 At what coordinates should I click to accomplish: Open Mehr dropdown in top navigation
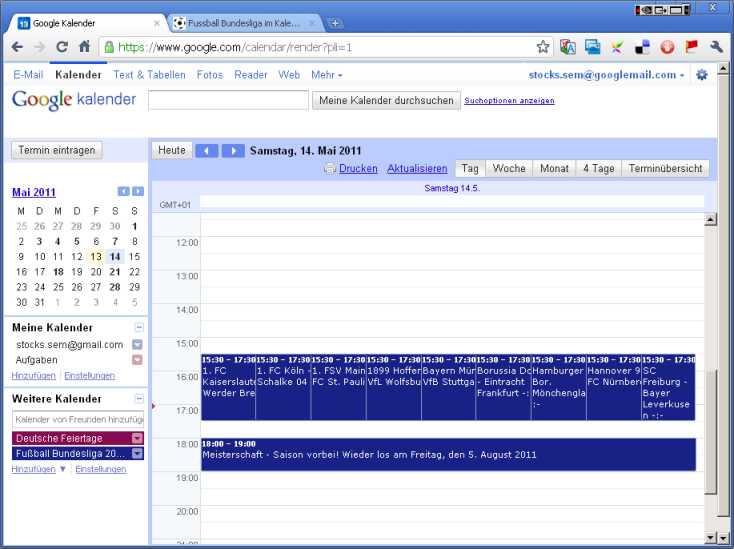point(326,75)
